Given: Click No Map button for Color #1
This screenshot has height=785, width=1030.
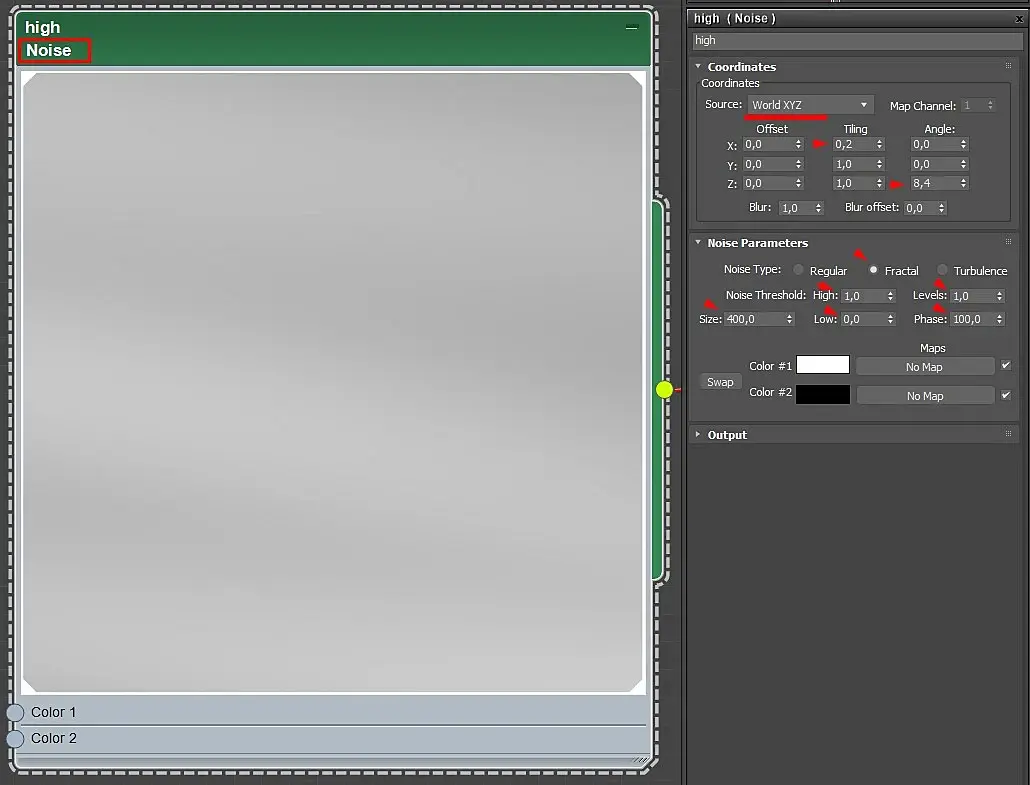Looking at the screenshot, I should point(924,367).
